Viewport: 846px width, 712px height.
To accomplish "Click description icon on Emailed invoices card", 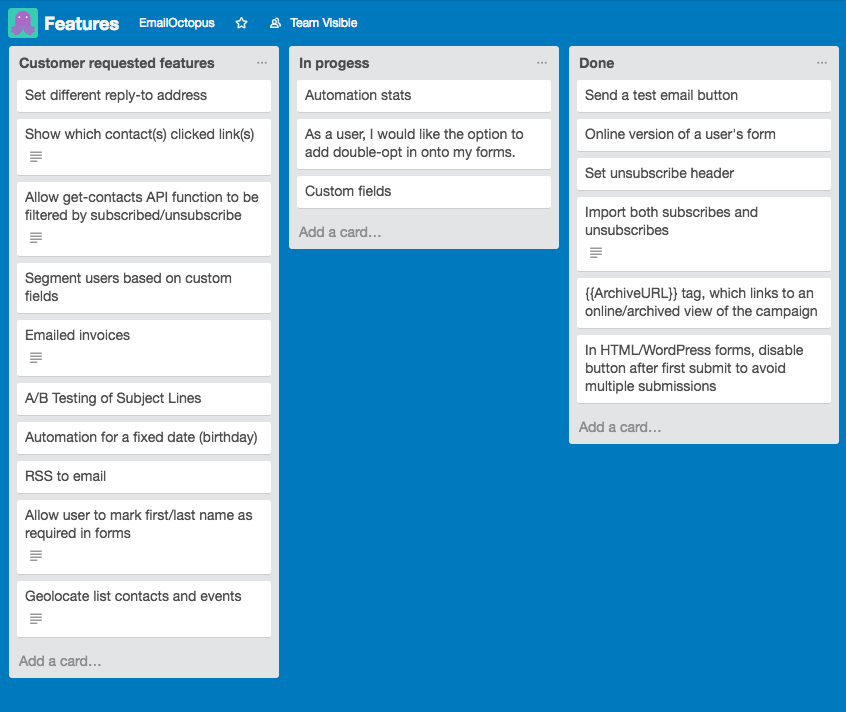I will pyautogui.click(x=36, y=357).
